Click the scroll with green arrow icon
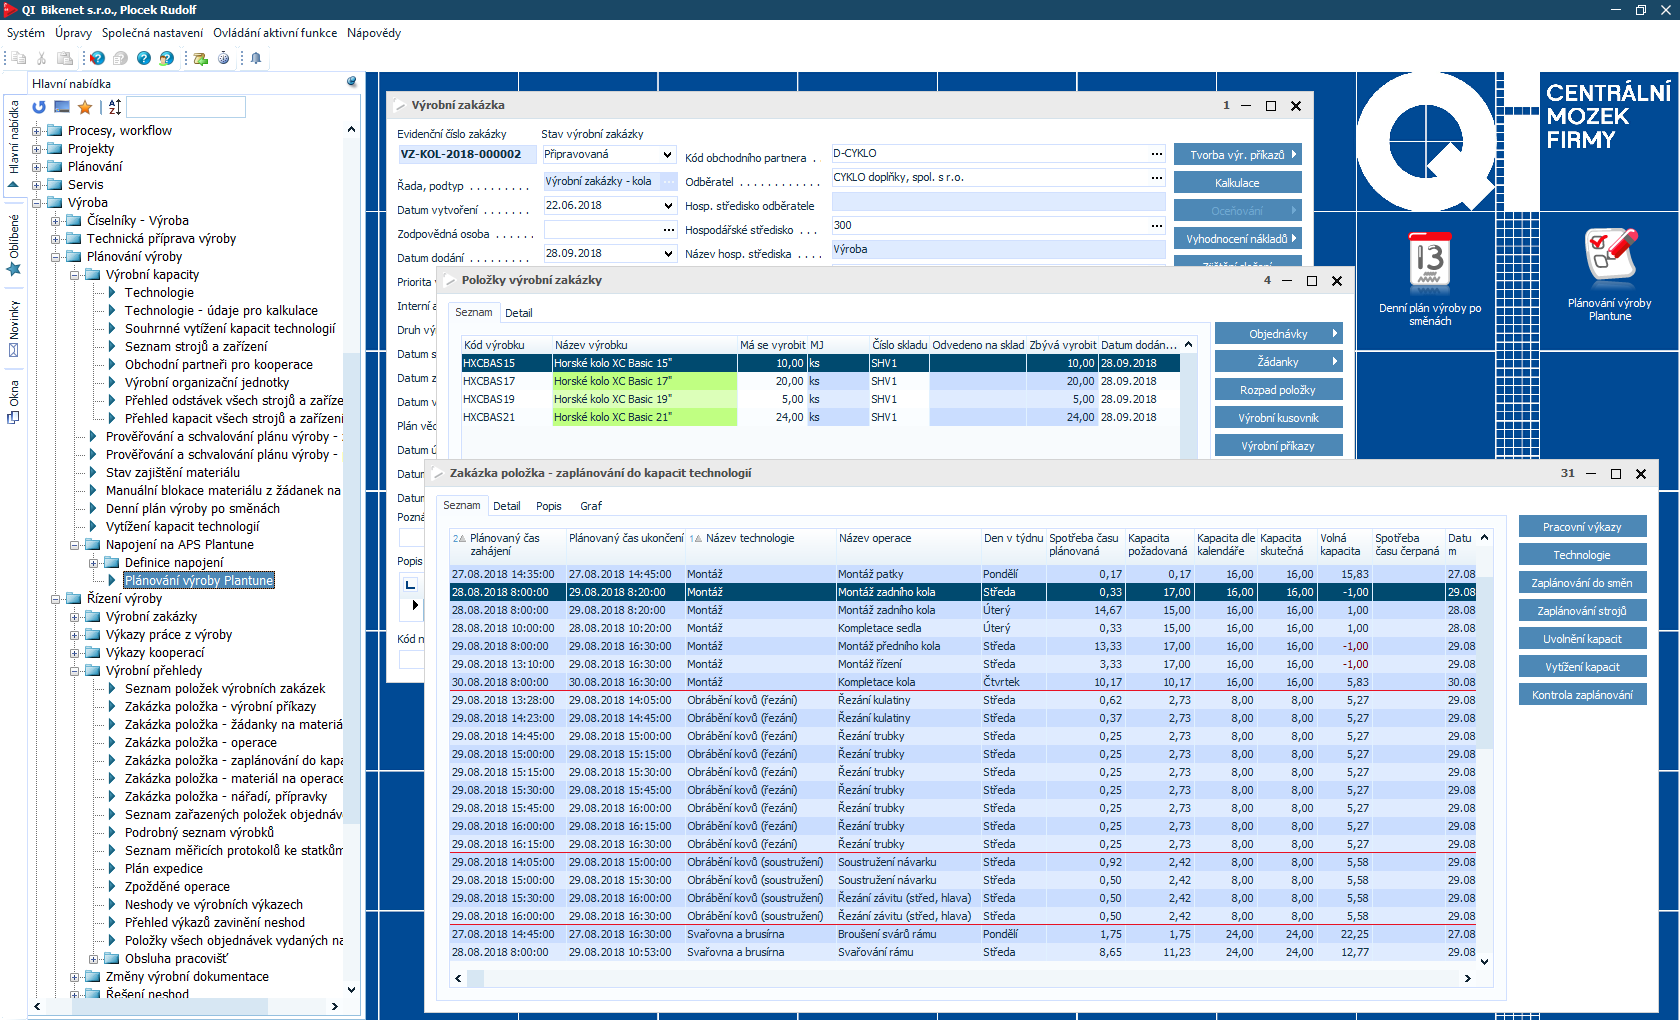Image resolution: width=1680 pixels, height=1020 pixels. [x=201, y=59]
